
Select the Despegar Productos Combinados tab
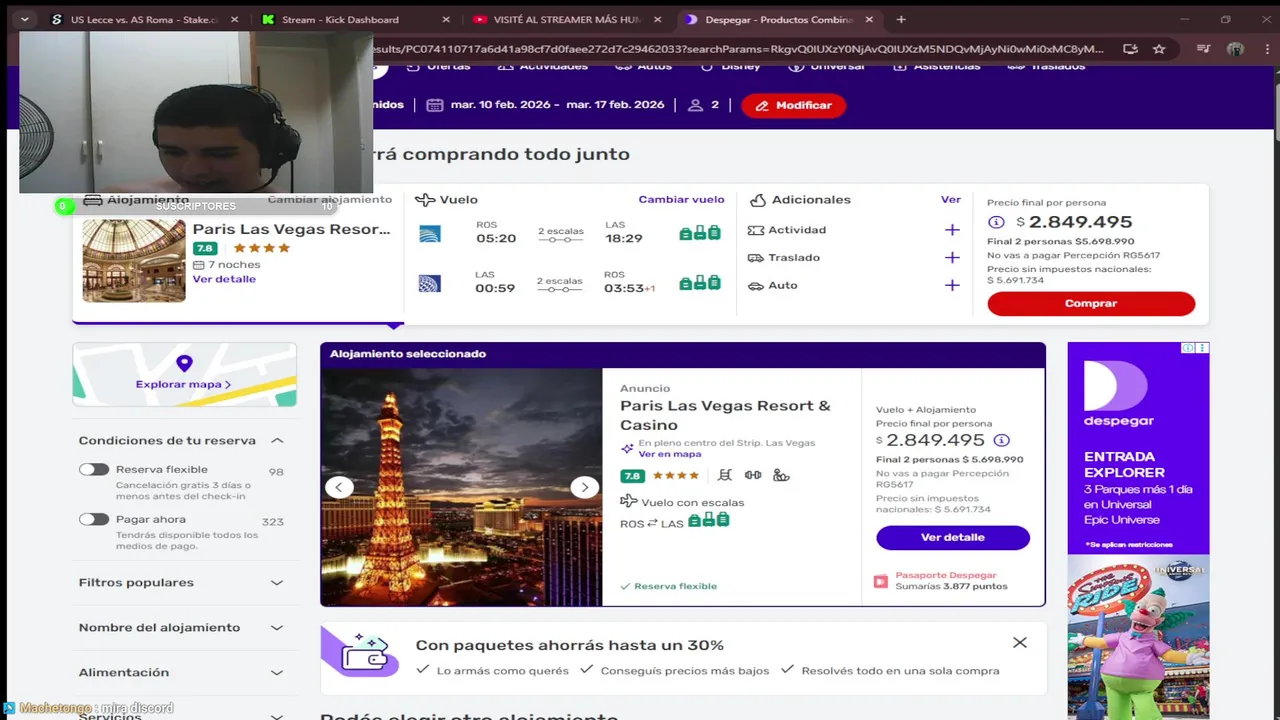click(x=779, y=19)
